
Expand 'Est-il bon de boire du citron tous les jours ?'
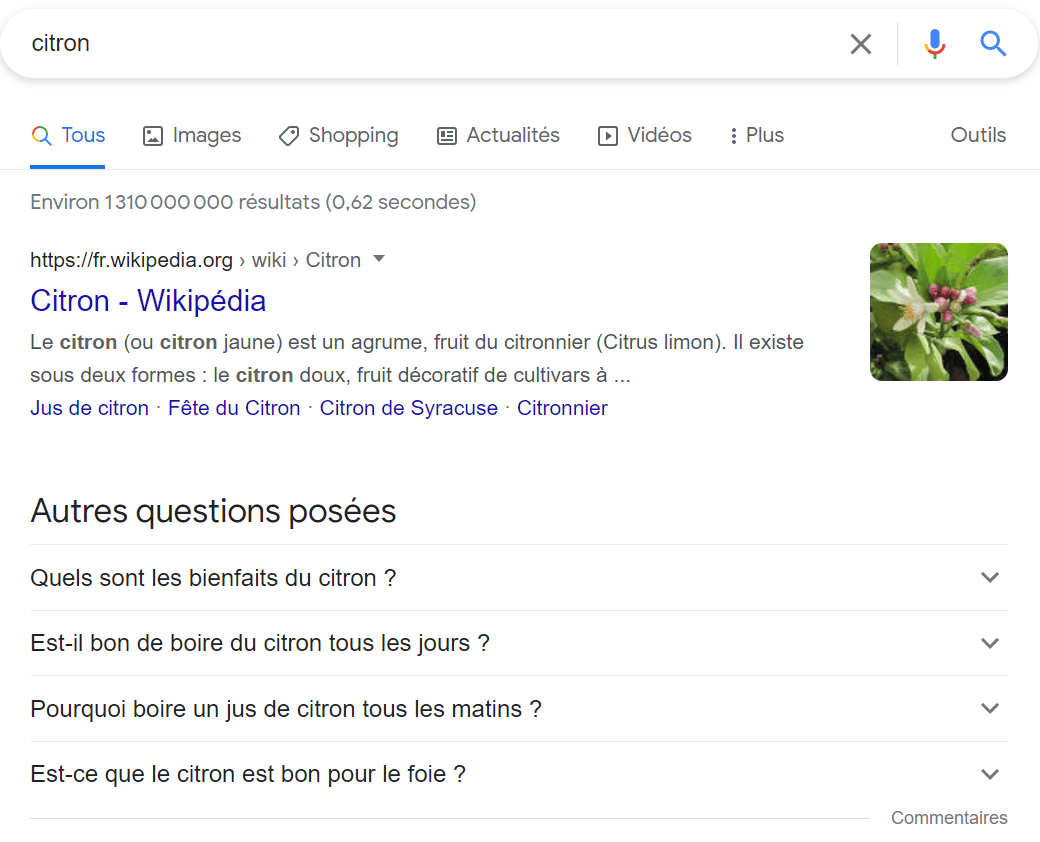point(519,643)
